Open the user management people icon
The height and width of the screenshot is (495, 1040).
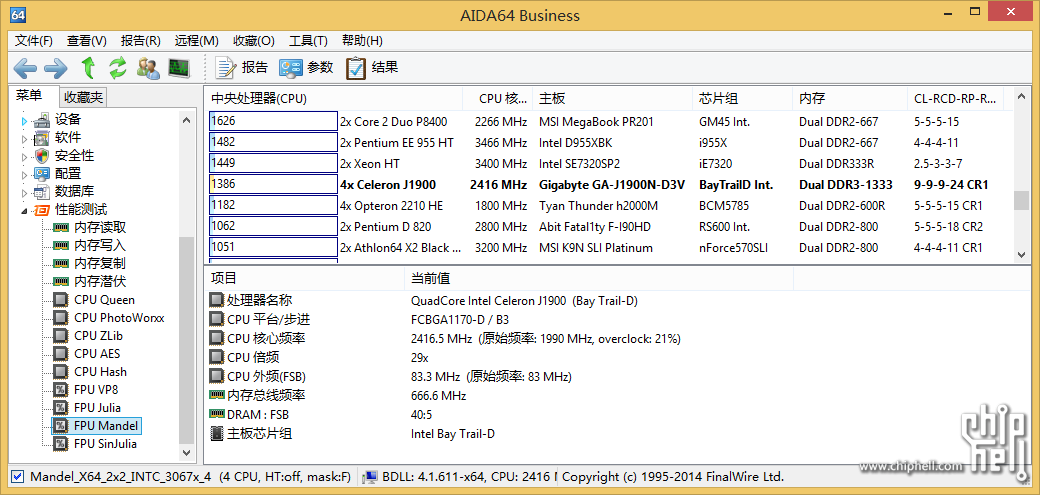[147, 67]
